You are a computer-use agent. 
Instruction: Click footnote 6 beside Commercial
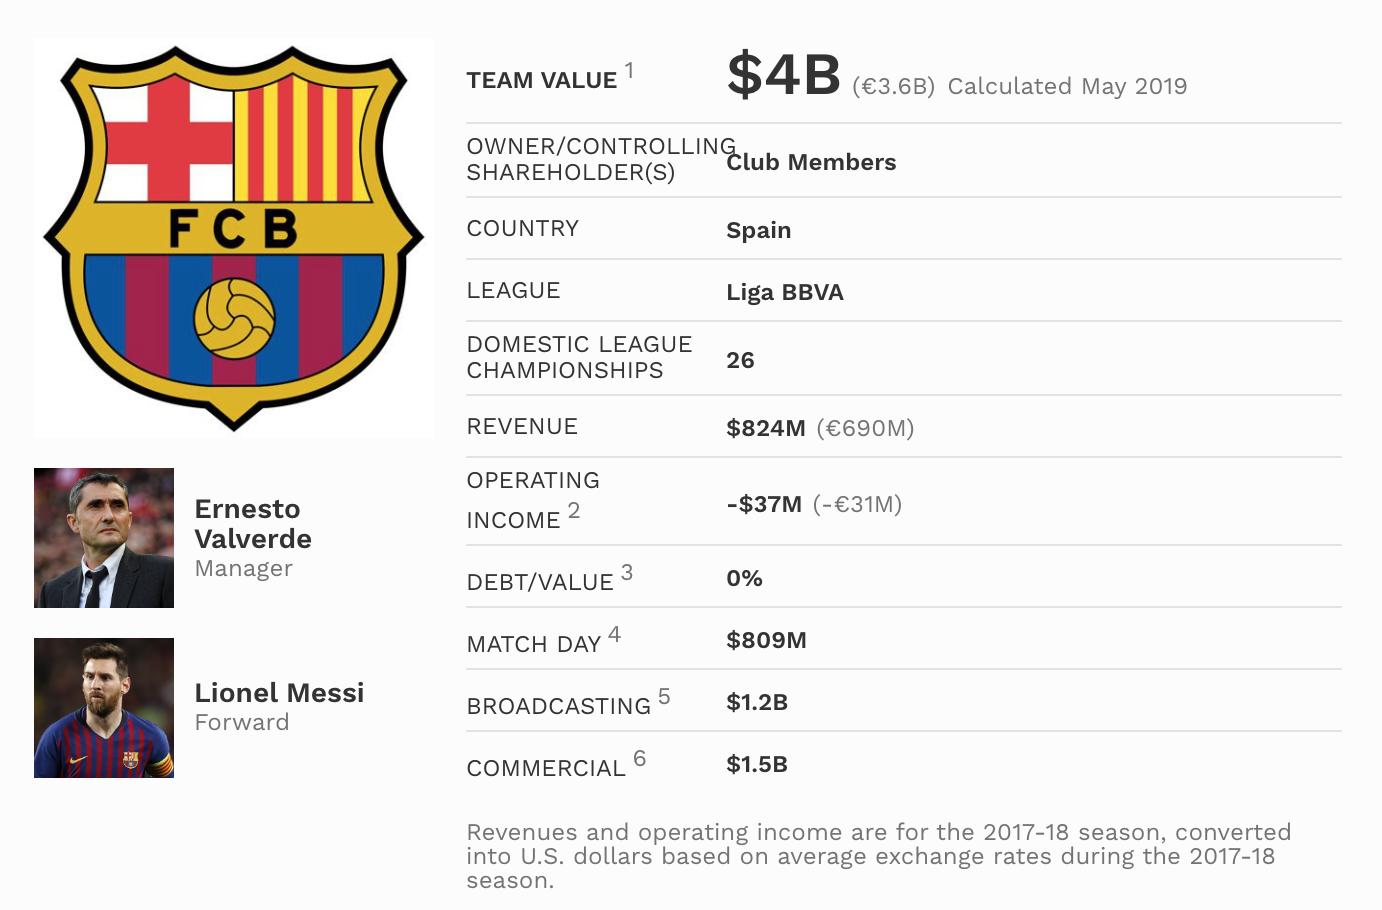(640, 759)
